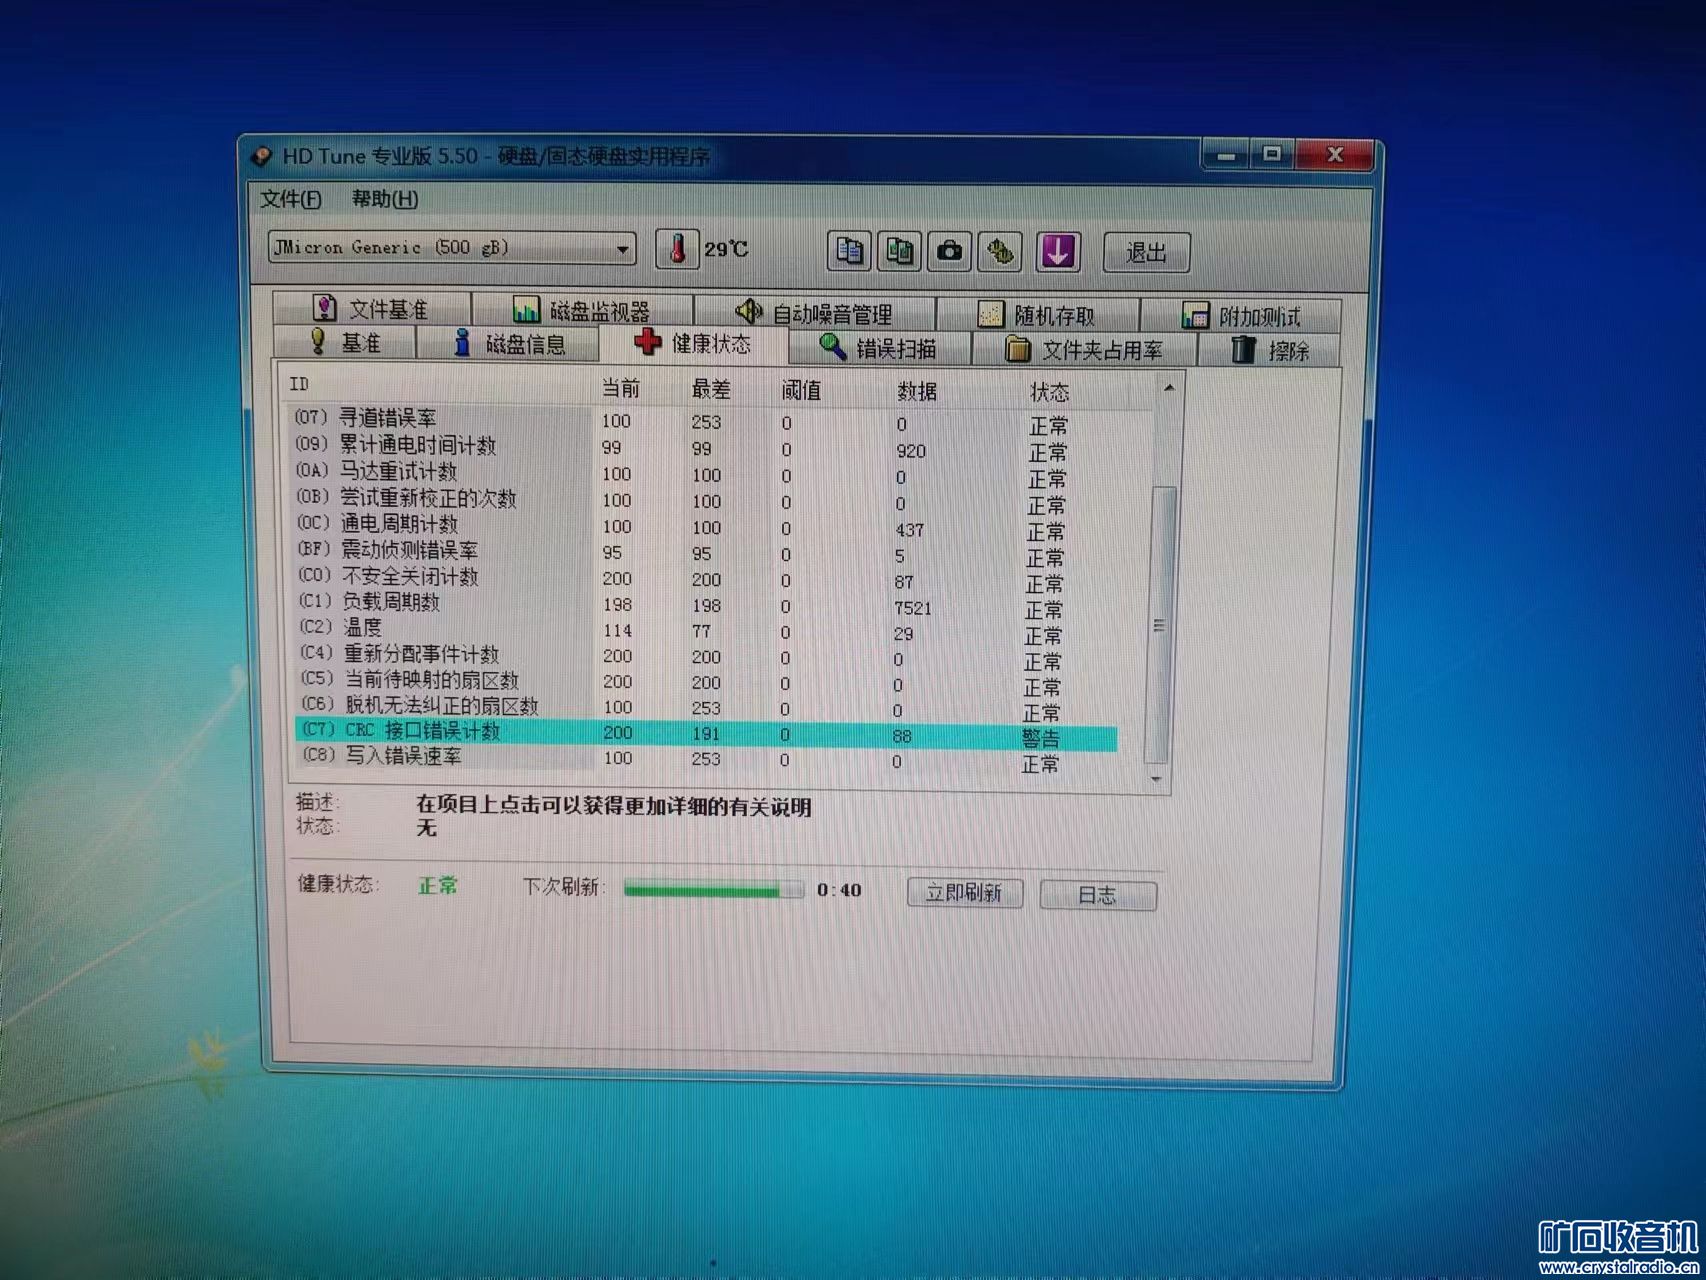
Task: Save screenshot camera icon
Action: point(950,250)
